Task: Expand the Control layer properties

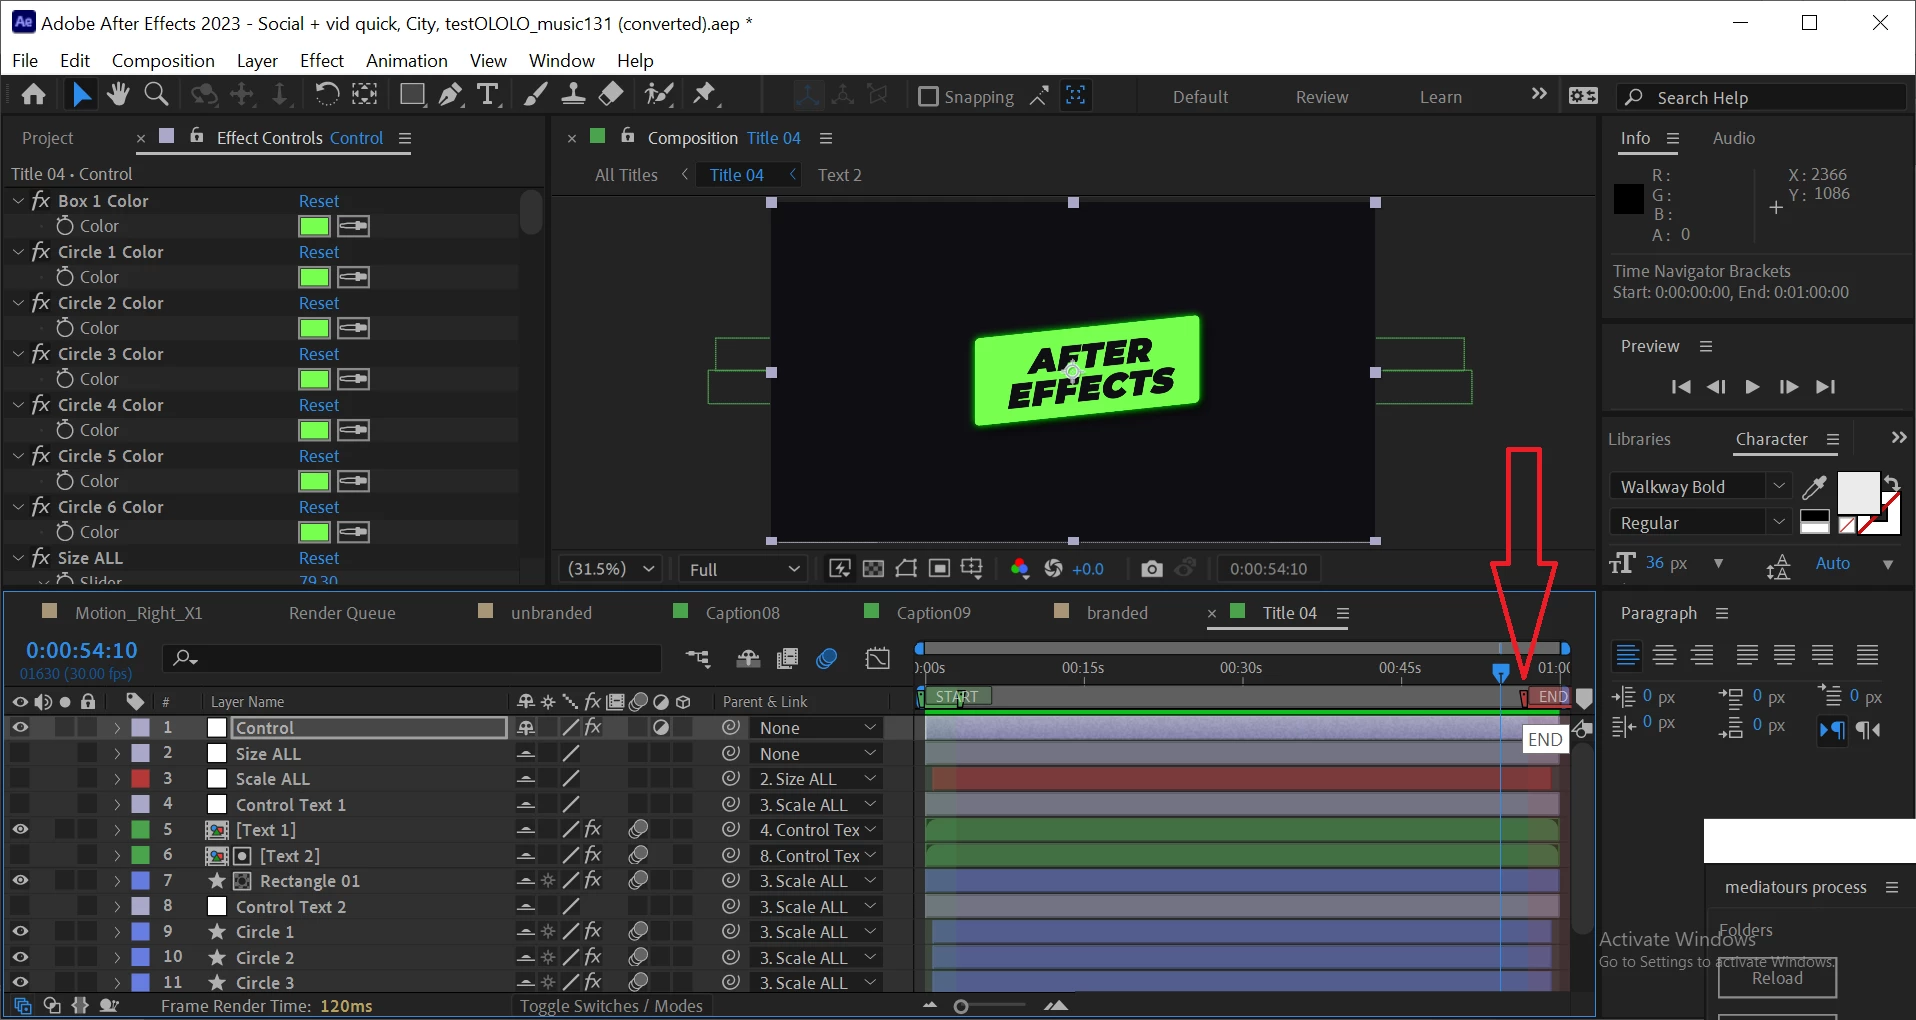Action: 117,728
